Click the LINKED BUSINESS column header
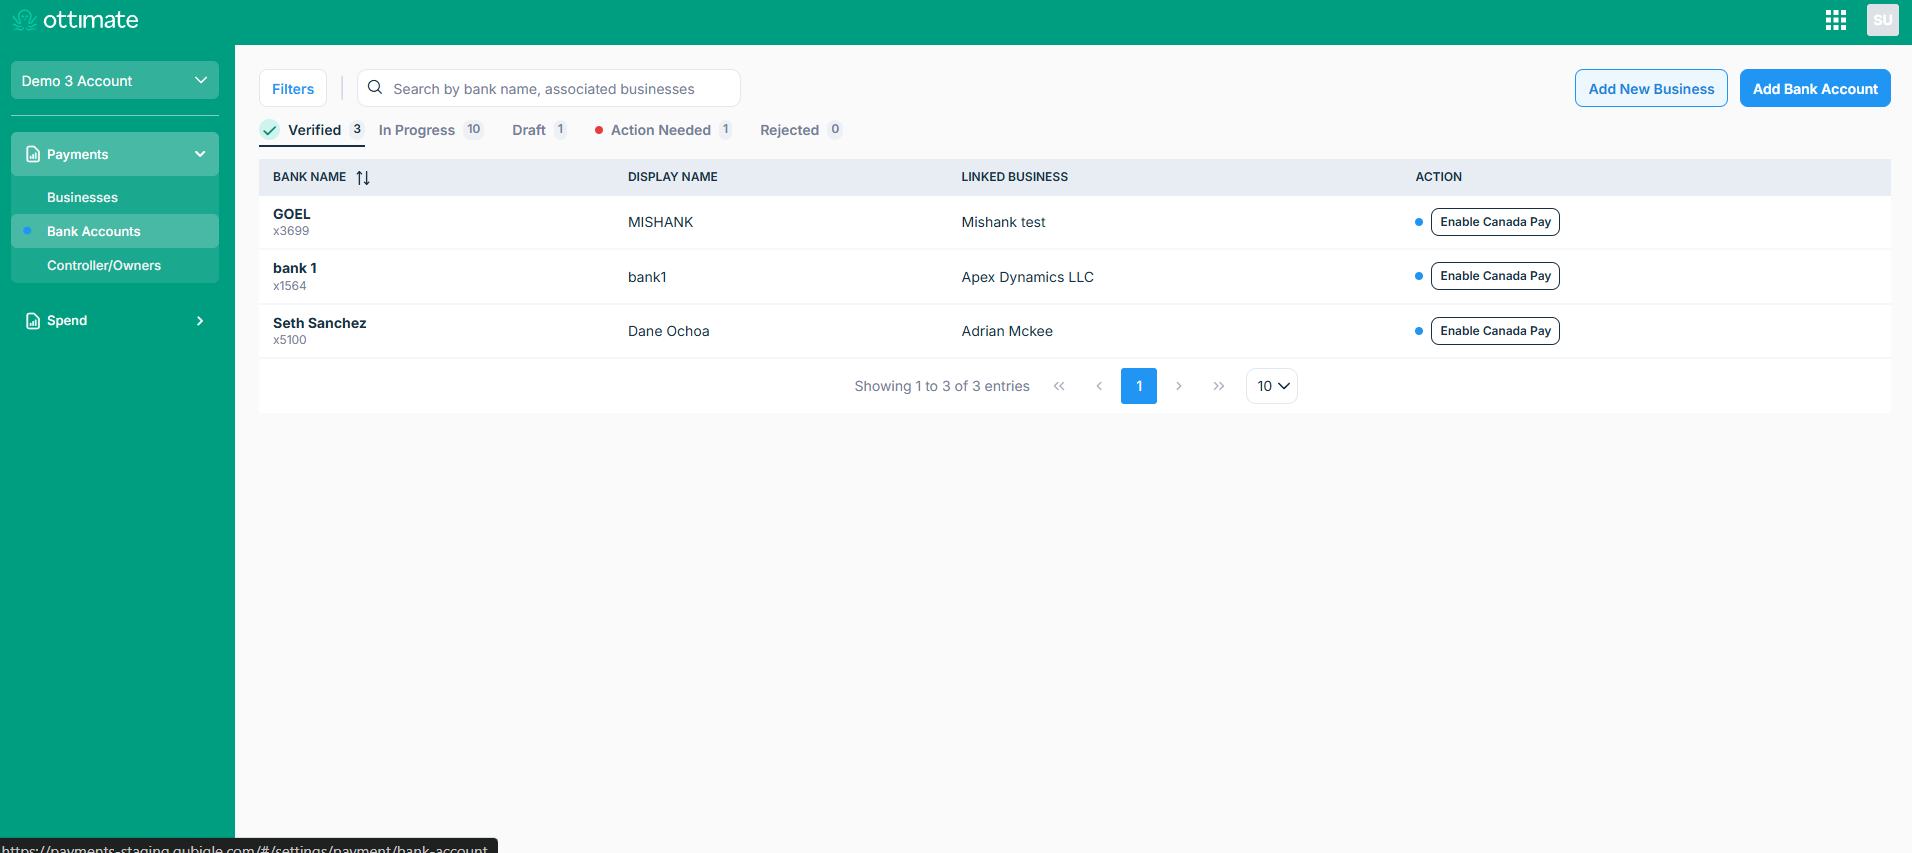The image size is (1912, 853). point(1014,177)
